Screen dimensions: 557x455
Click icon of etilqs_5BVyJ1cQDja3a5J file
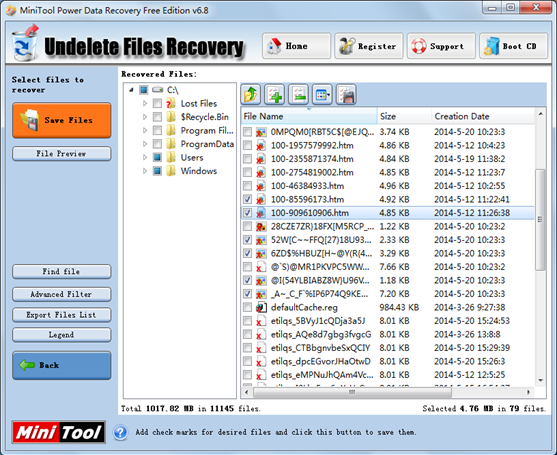pyautogui.click(x=261, y=321)
